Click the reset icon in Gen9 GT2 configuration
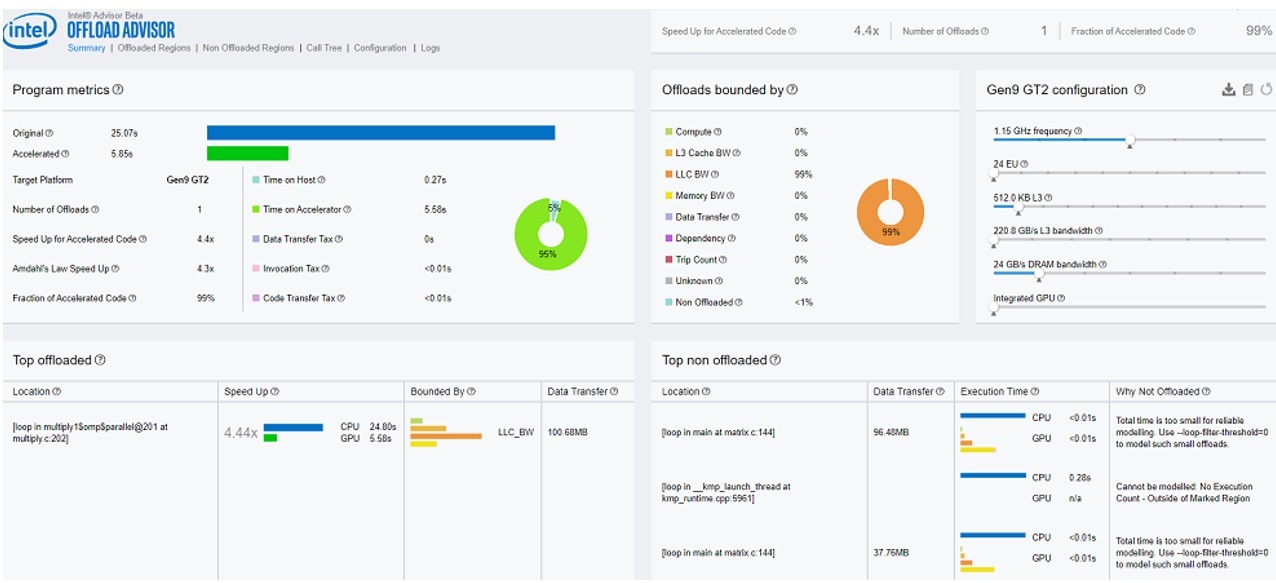This screenshot has width=1276, height=583. (1266, 90)
